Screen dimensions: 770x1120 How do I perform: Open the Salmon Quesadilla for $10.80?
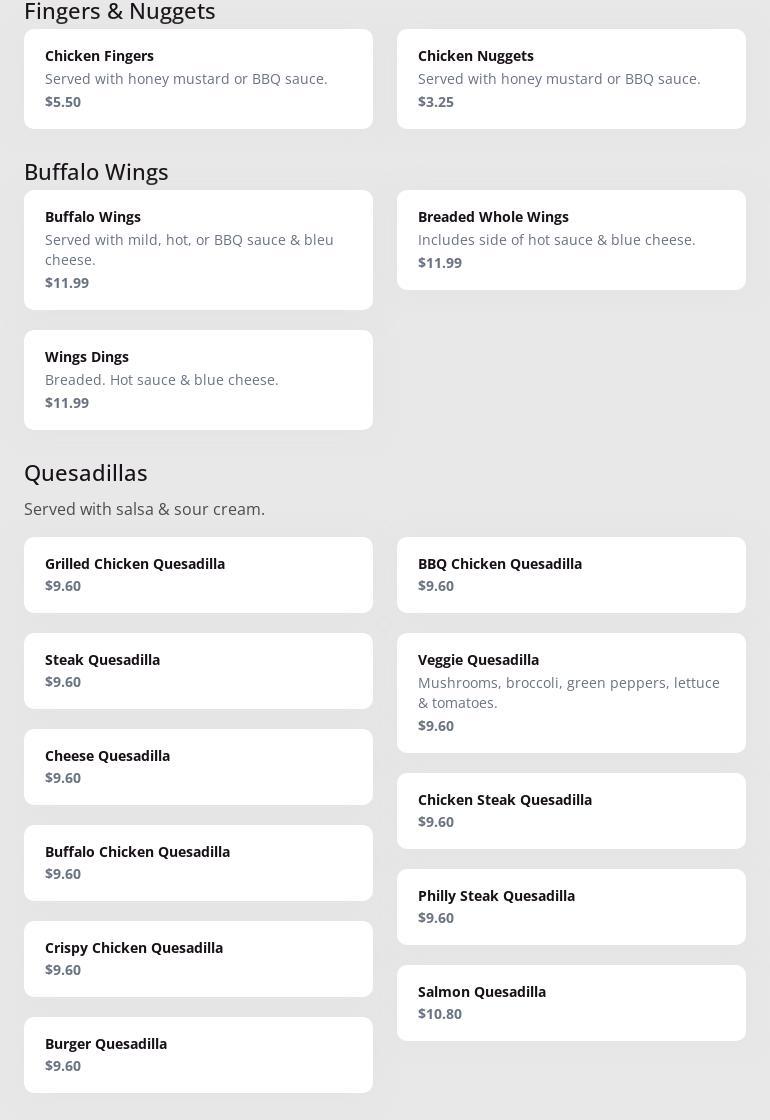(x=571, y=1003)
